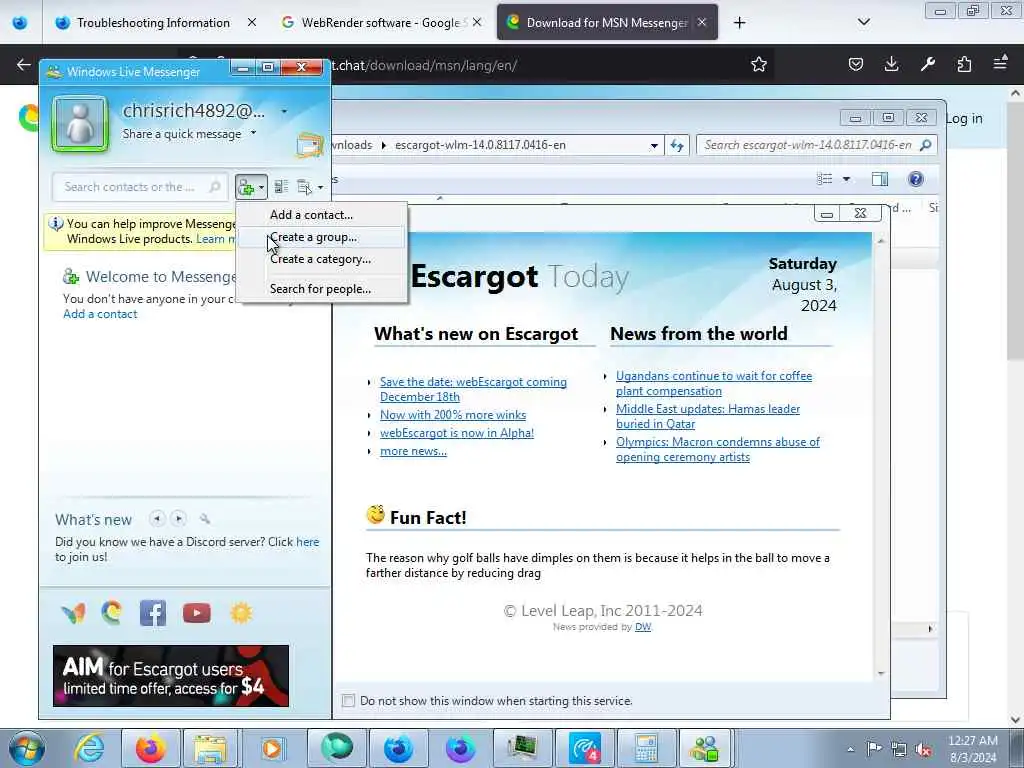Show next What's new item
Image resolution: width=1024 pixels, height=768 pixels.
coord(178,519)
